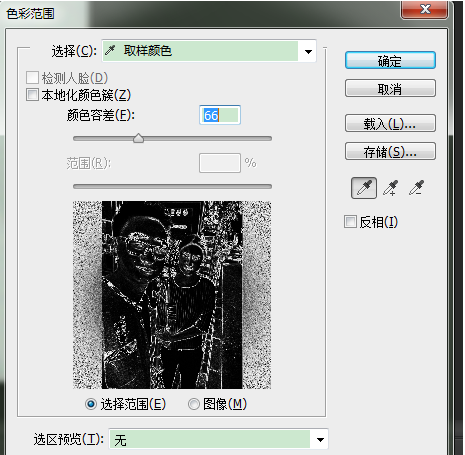Enable the 反相 invert checkbox
The image size is (465, 455).
350,222
